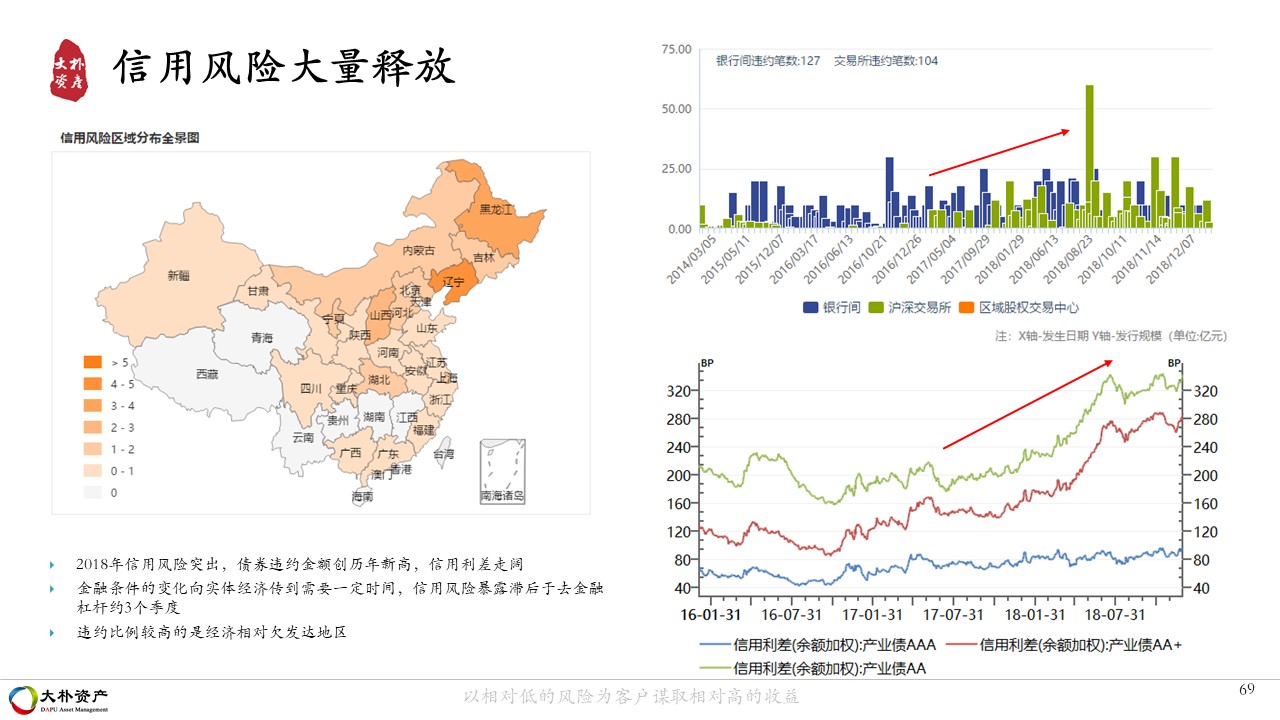Click the '> 5' legend color swatch

pos(93,362)
